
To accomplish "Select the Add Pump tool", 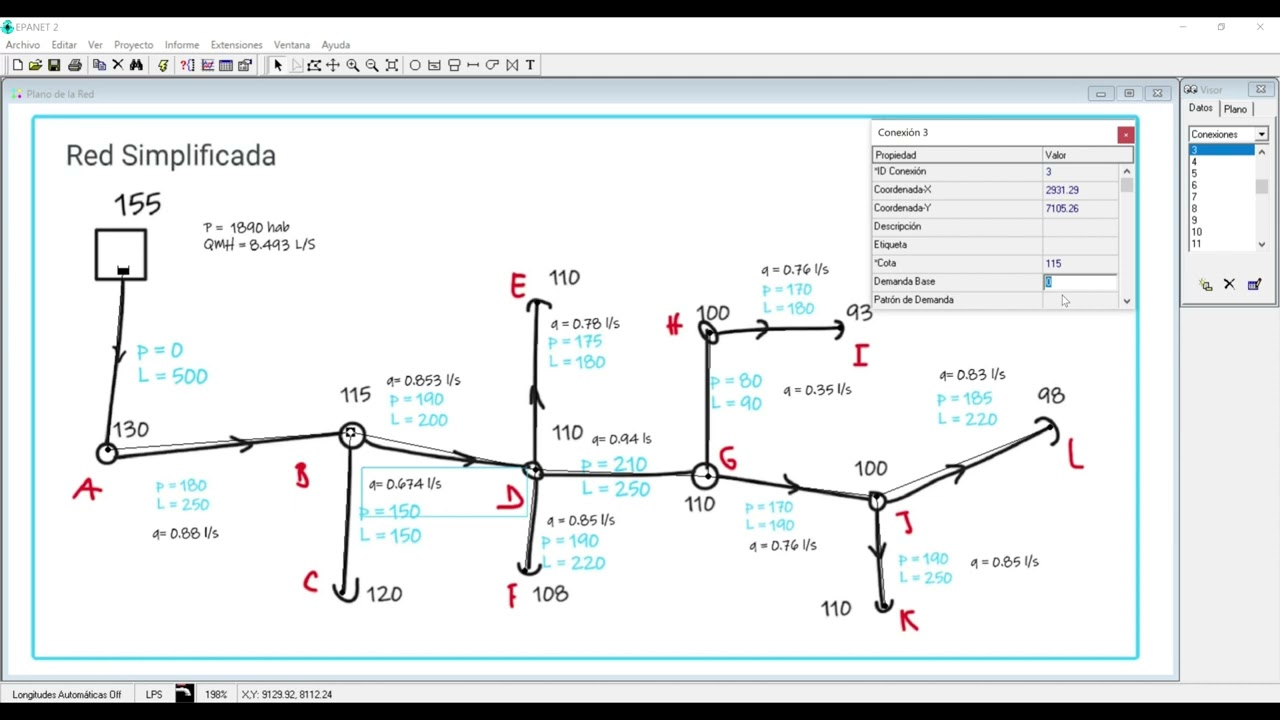I will coord(492,65).
